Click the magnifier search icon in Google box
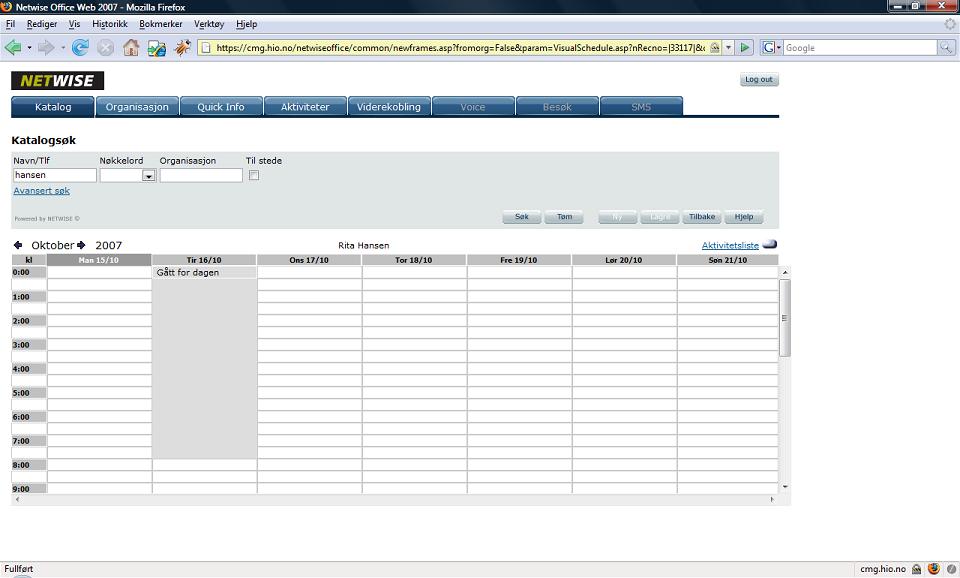The height and width of the screenshot is (578, 960). (946, 47)
